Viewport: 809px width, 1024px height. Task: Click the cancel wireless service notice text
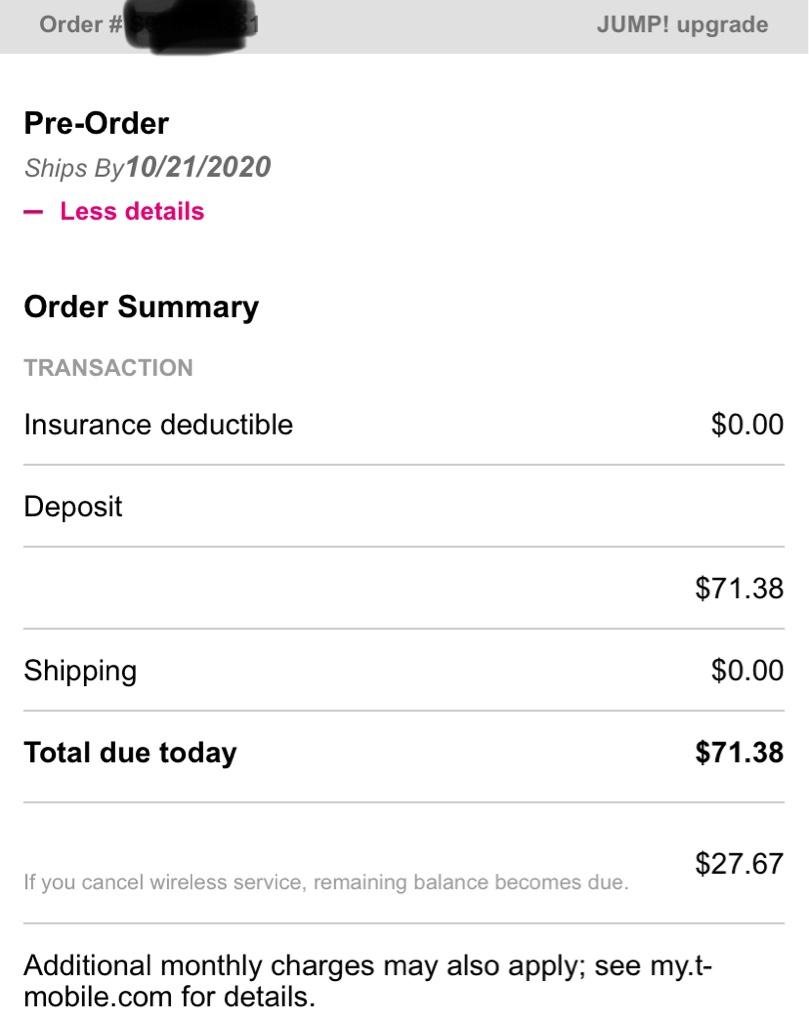pyautogui.click(x=326, y=883)
